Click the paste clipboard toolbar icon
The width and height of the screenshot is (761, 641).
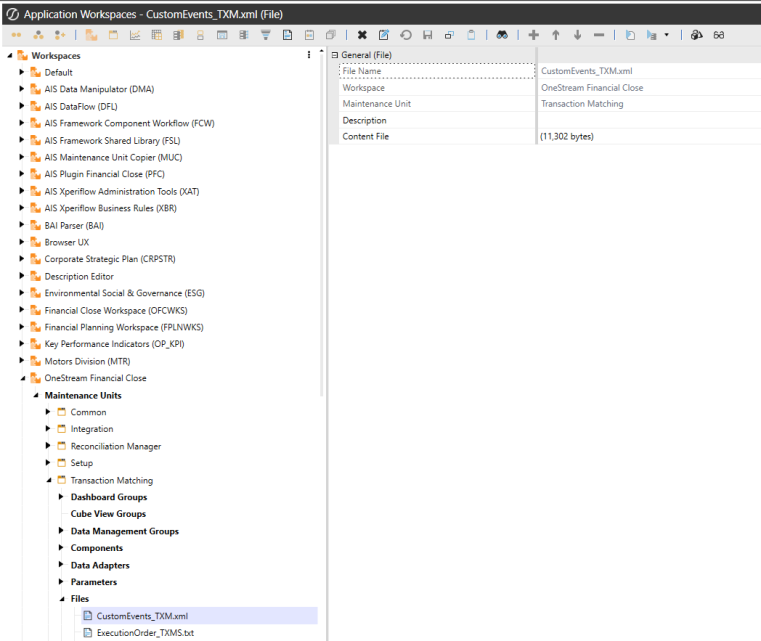point(471,35)
